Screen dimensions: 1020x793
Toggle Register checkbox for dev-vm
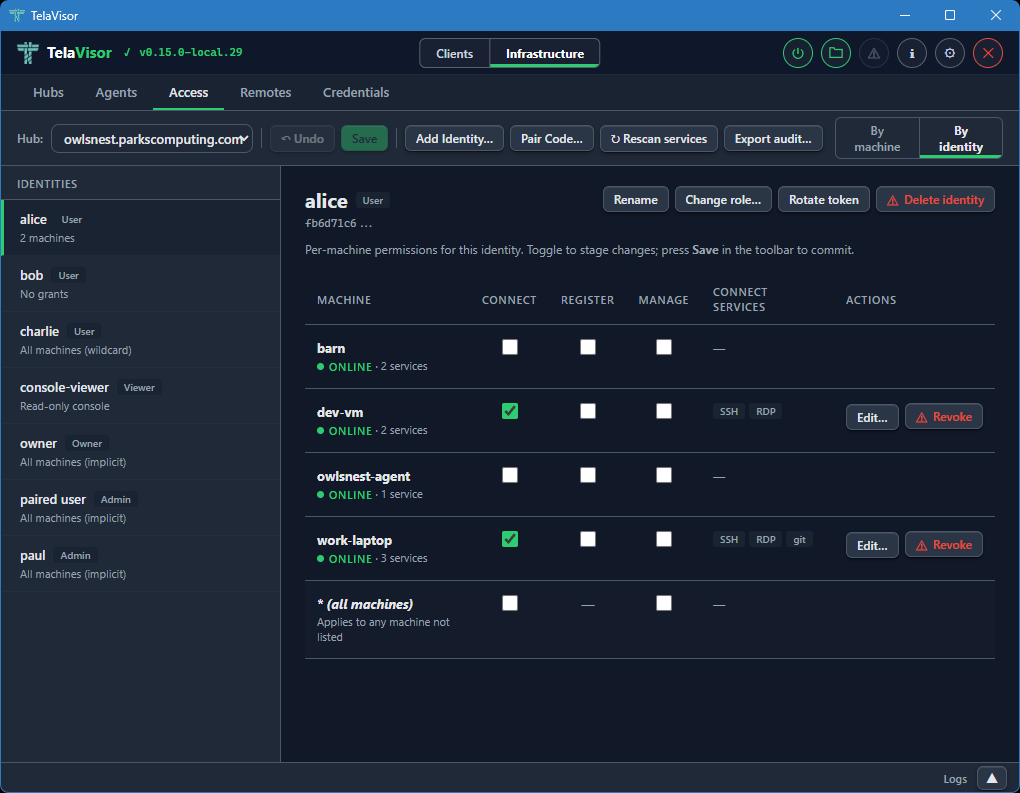click(x=587, y=411)
